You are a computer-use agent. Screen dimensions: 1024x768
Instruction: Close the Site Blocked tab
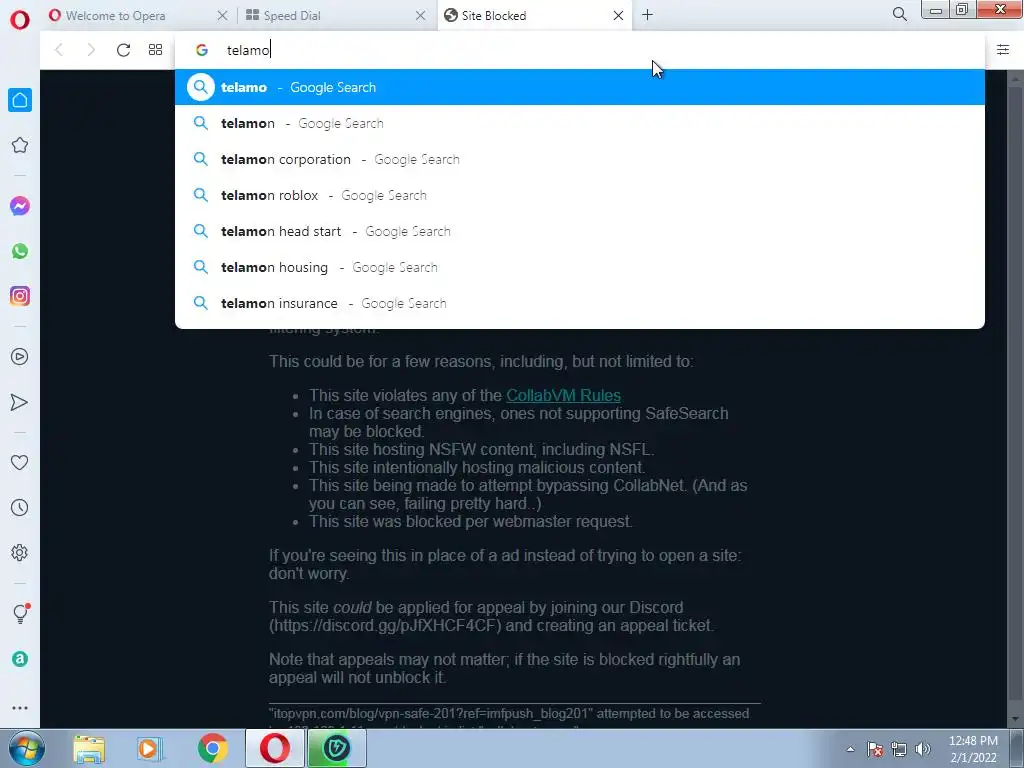(x=618, y=16)
